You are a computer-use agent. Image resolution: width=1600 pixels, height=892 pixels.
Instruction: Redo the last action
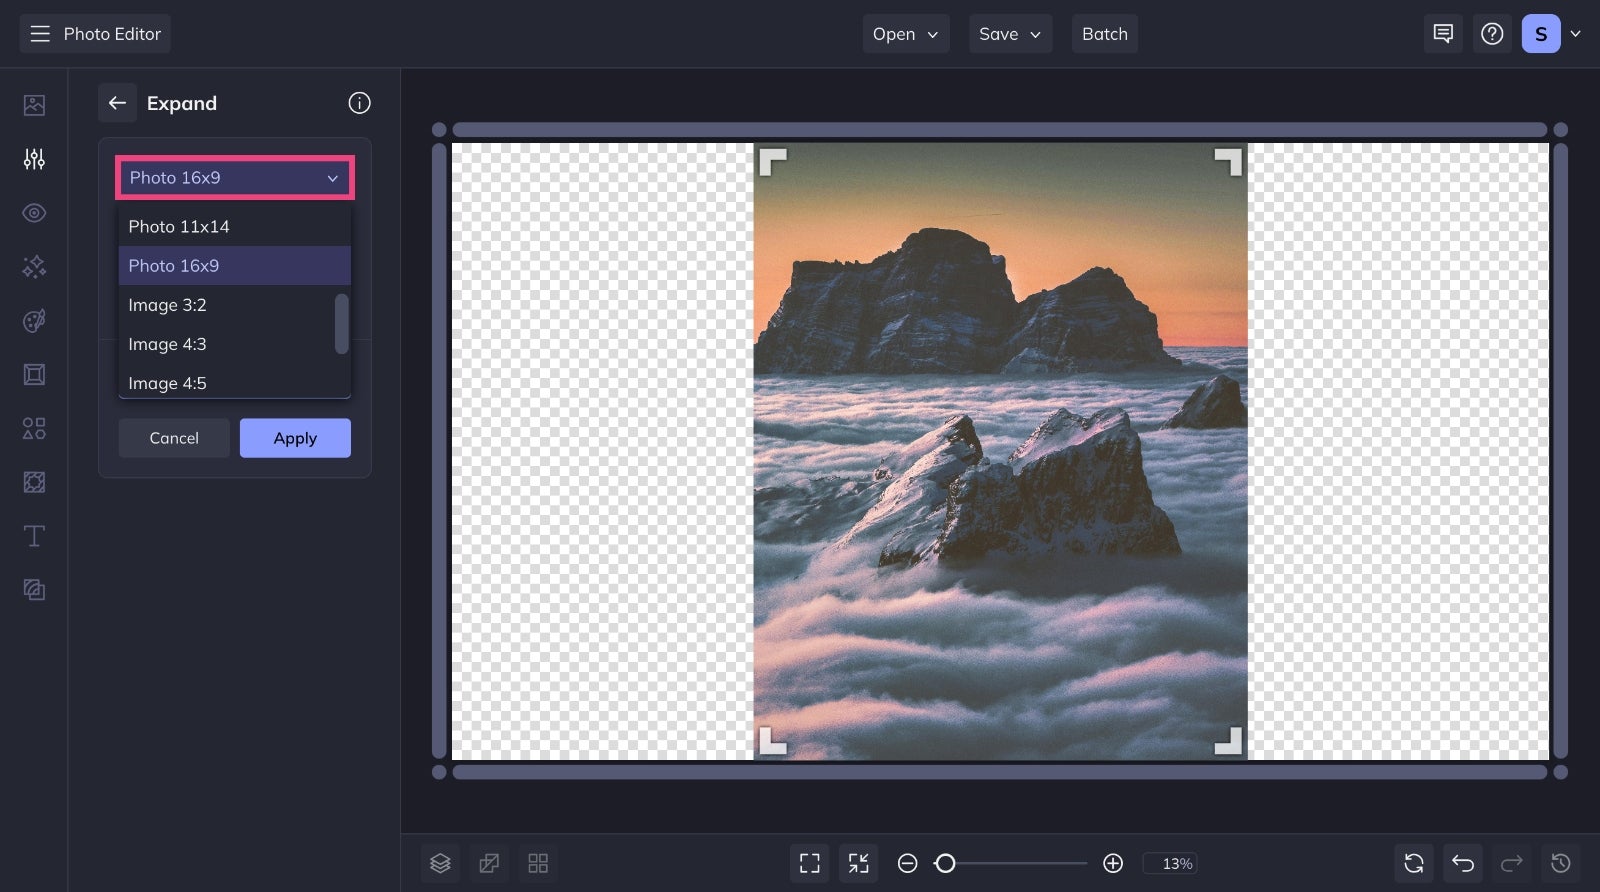[1512, 863]
